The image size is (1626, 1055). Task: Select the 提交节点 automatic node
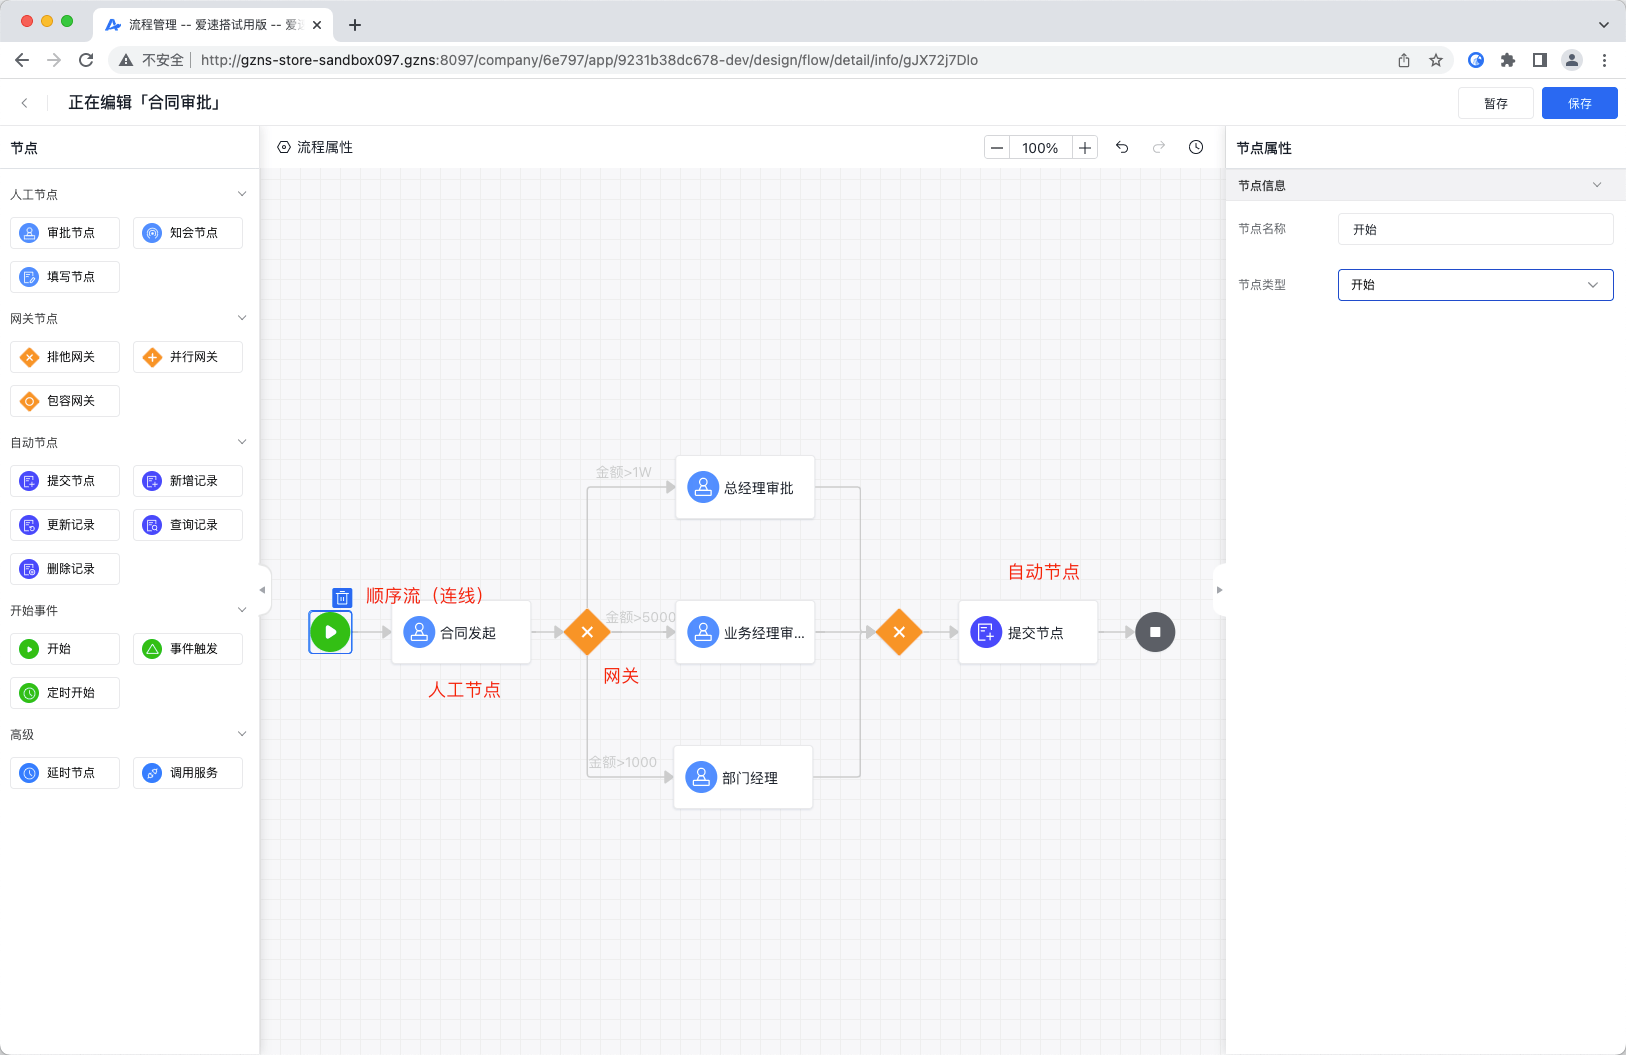tap(64, 480)
